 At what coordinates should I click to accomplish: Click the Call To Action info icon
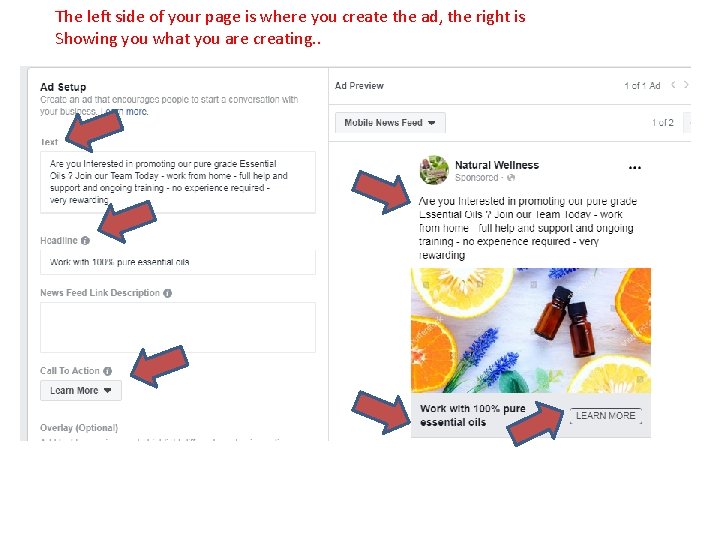pyautogui.click(x=107, y=371)
